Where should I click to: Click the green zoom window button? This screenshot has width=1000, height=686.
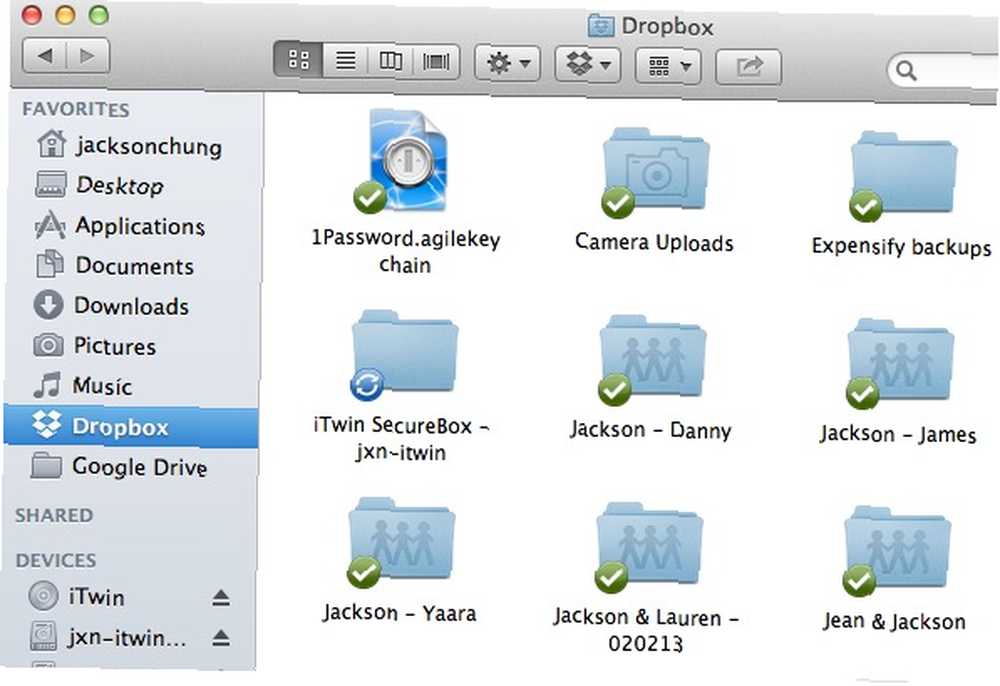98,14
